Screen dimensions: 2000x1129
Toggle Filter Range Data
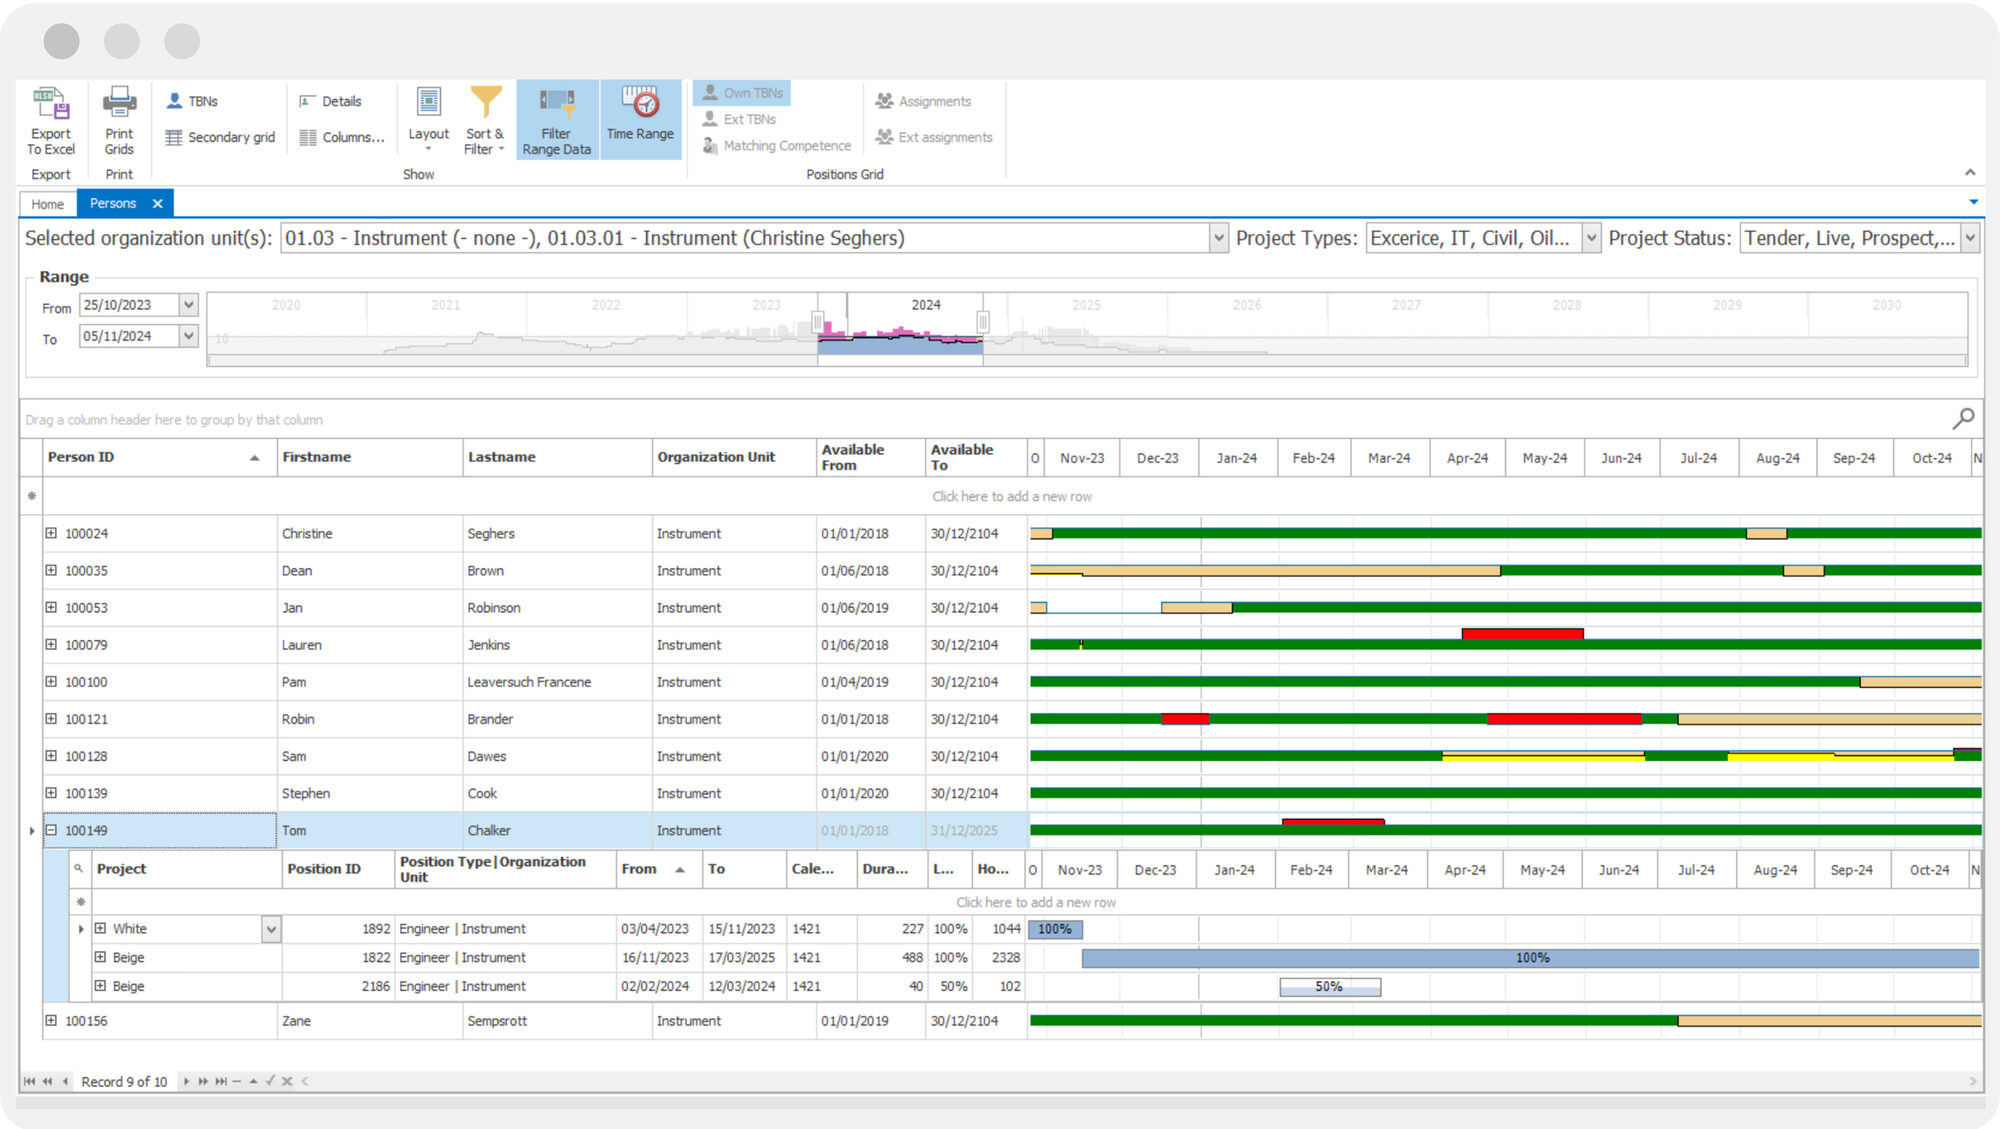[557, 121]
